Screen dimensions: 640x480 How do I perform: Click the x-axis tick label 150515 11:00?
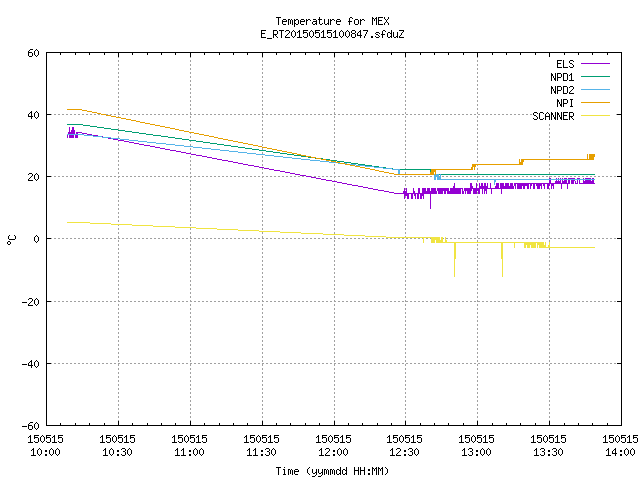pos(189,445)
